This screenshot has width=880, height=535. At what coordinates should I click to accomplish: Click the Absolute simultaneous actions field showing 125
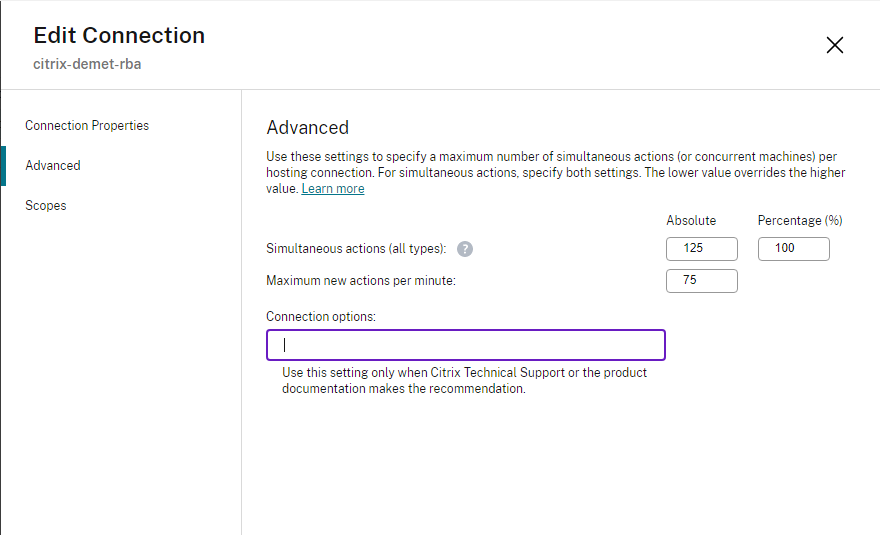click(701, 249)
